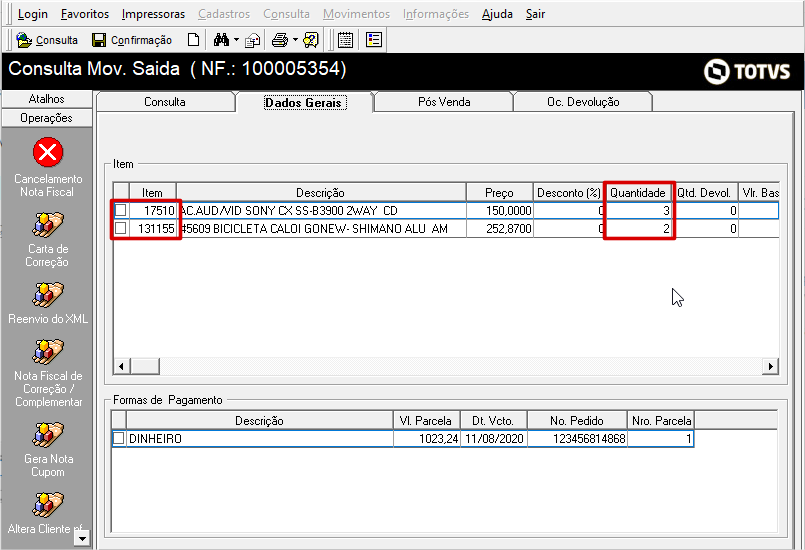Click the binoculars search icon

(x=221, y=40)
